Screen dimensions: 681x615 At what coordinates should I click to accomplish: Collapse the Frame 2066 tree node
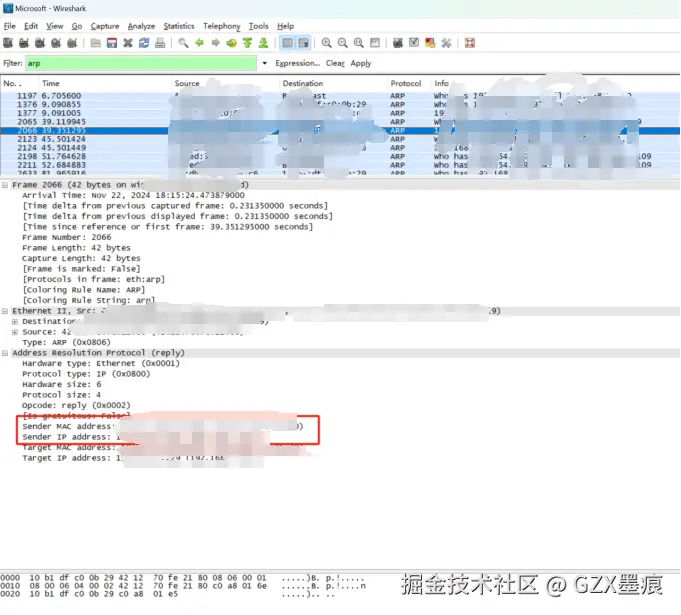(x=5, y=185)
